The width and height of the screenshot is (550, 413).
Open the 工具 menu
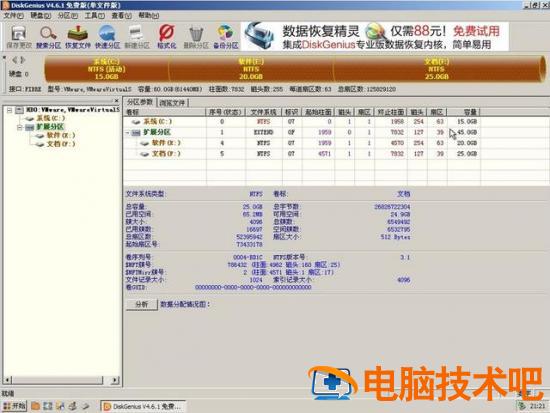point(95,16)
